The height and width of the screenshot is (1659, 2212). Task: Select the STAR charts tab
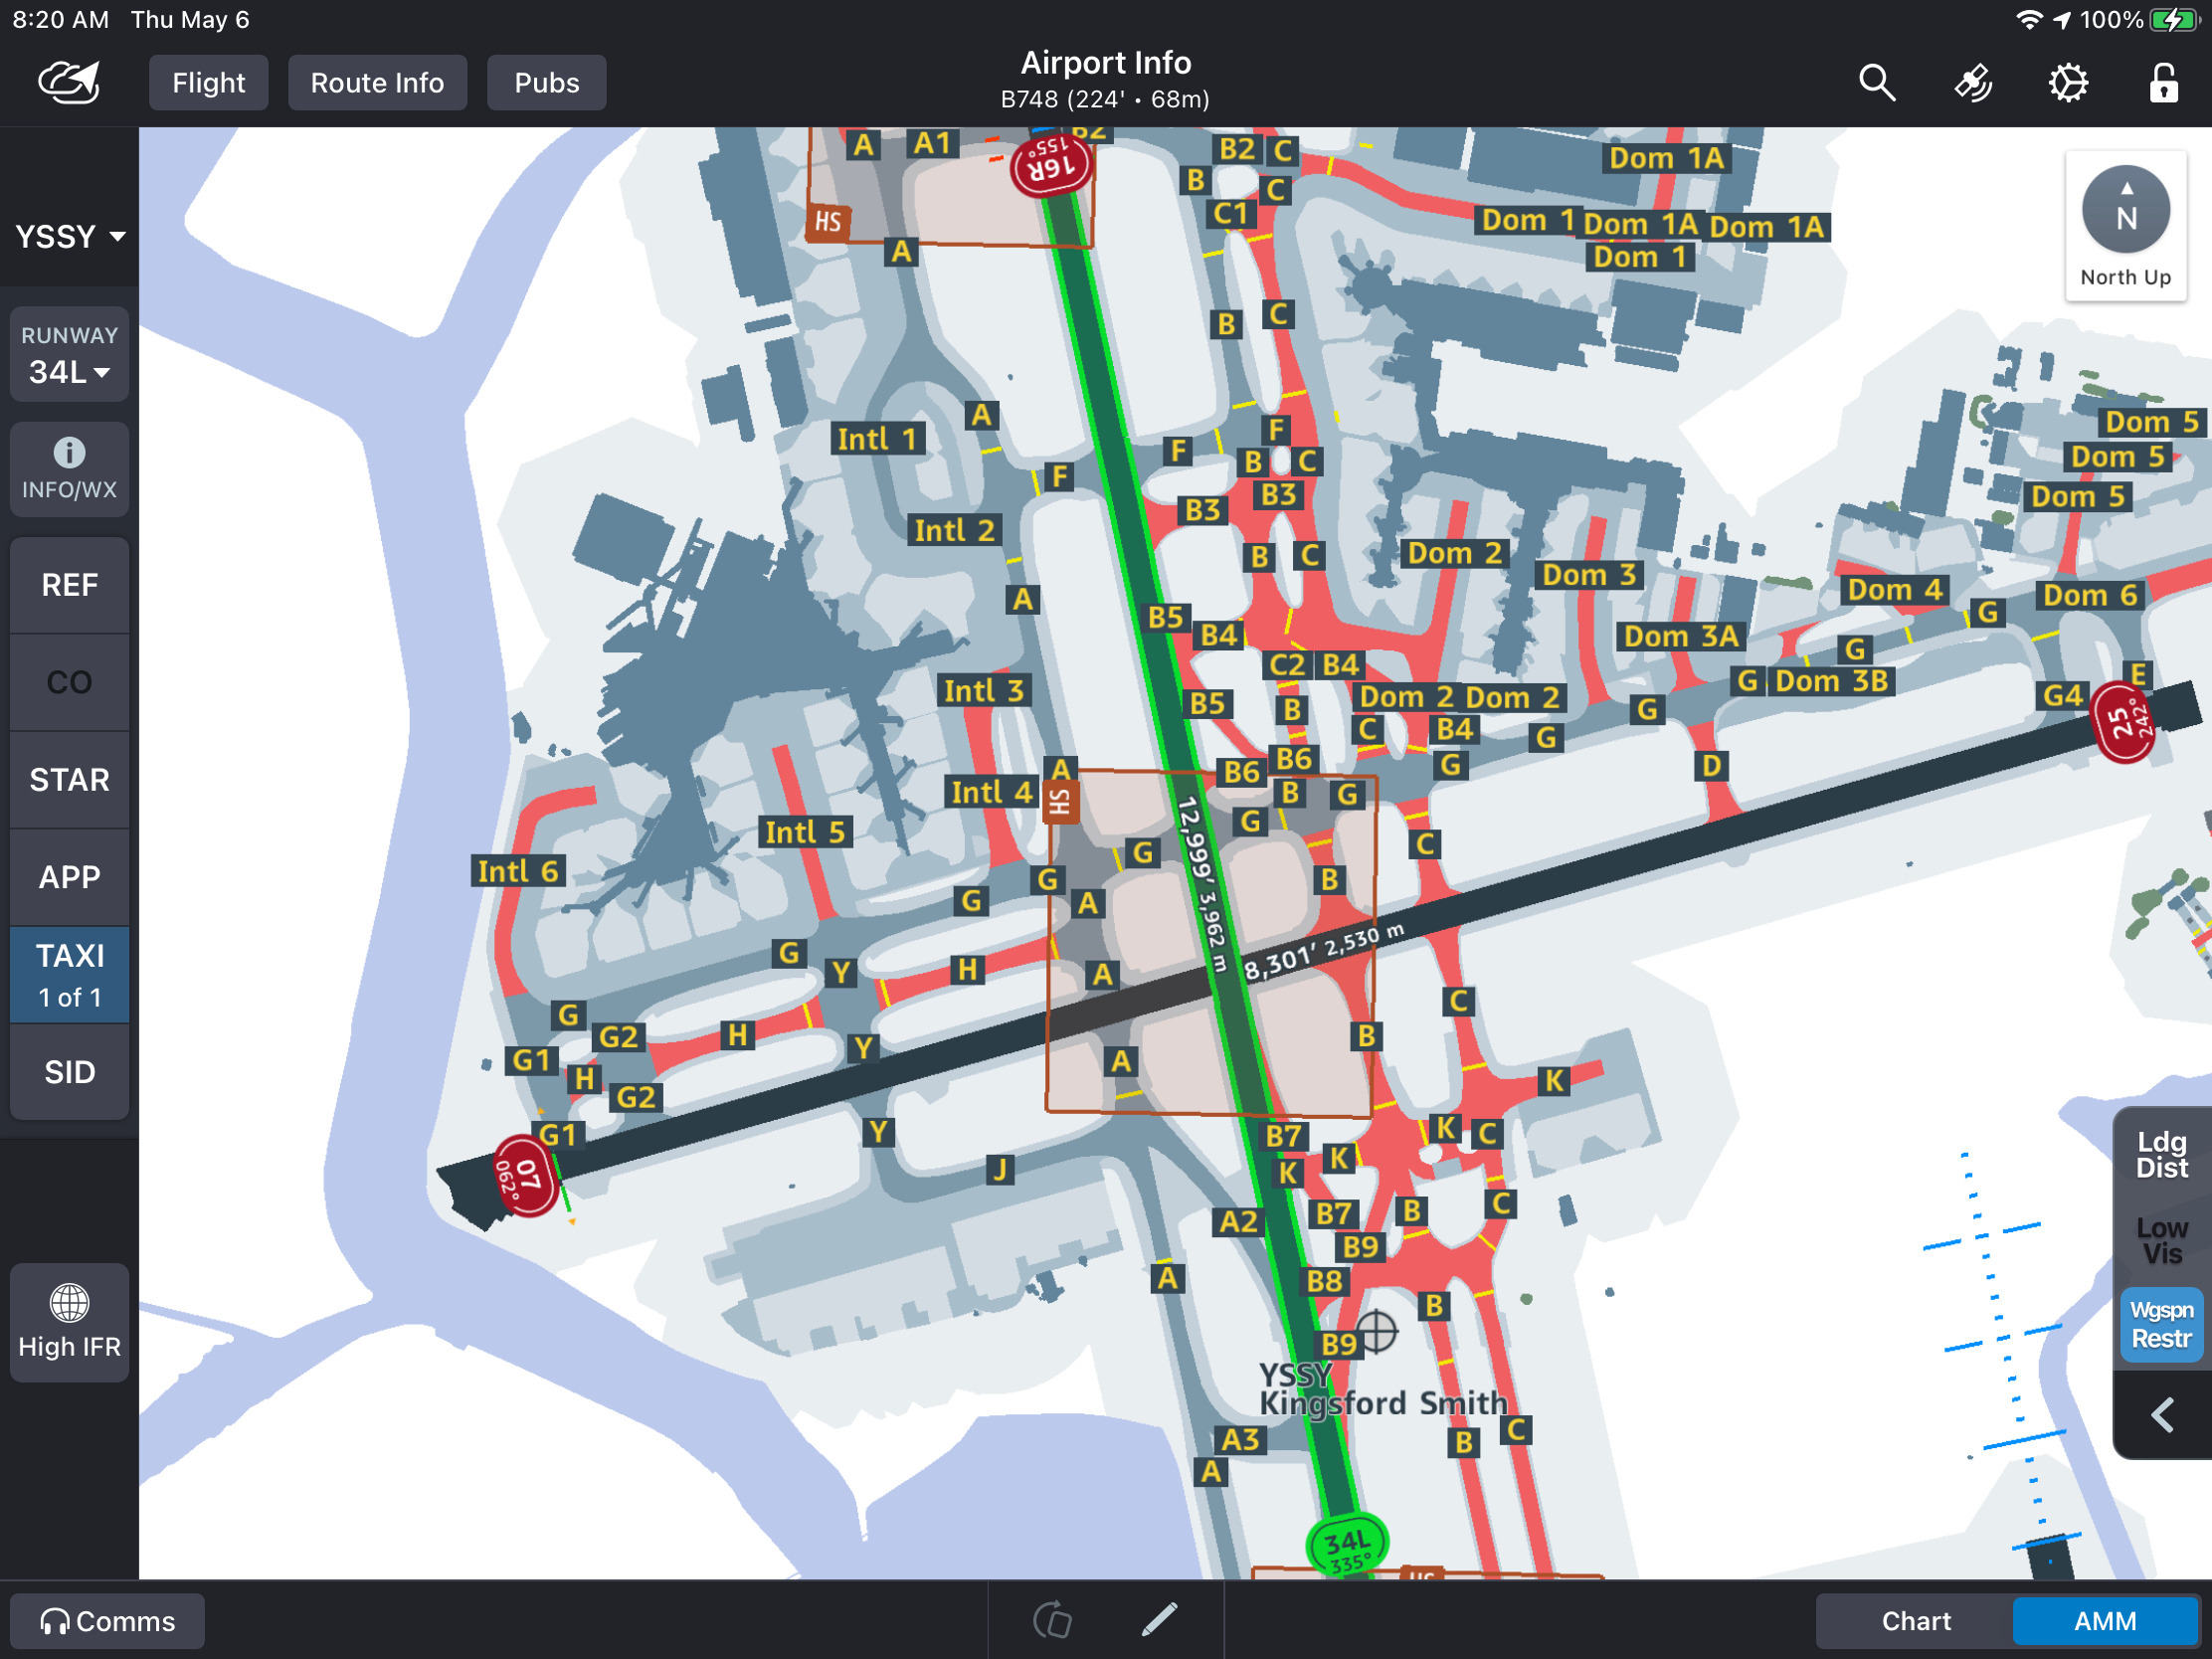click(x=69, y=780)
